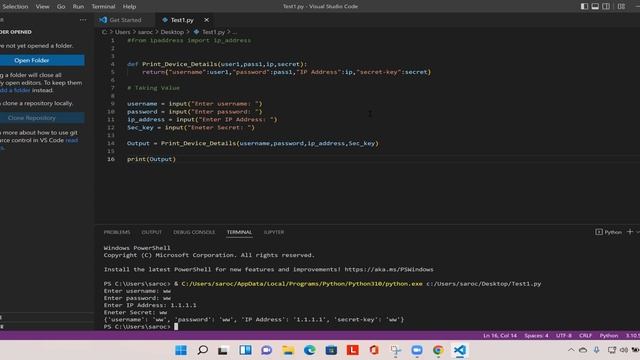Click the saroc breadcrumb segment
Screen dimensions: 640x360
145,32
